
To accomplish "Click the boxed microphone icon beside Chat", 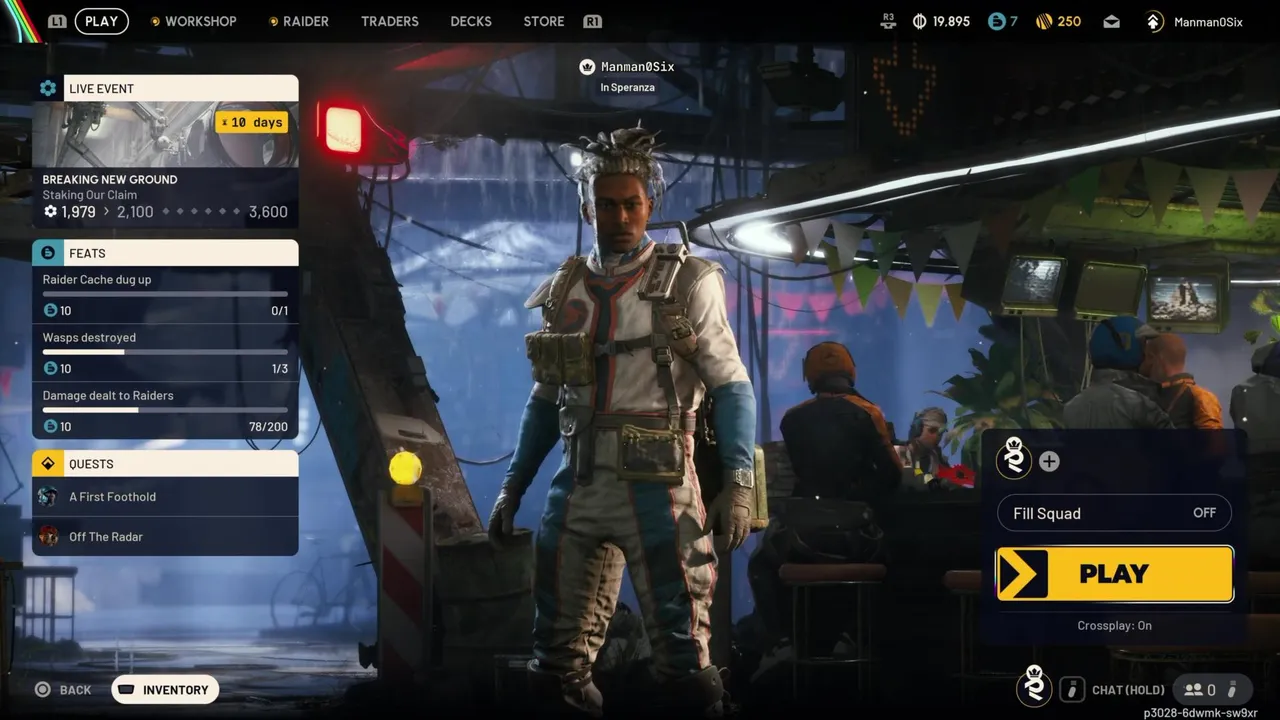I will point(1072,690).
